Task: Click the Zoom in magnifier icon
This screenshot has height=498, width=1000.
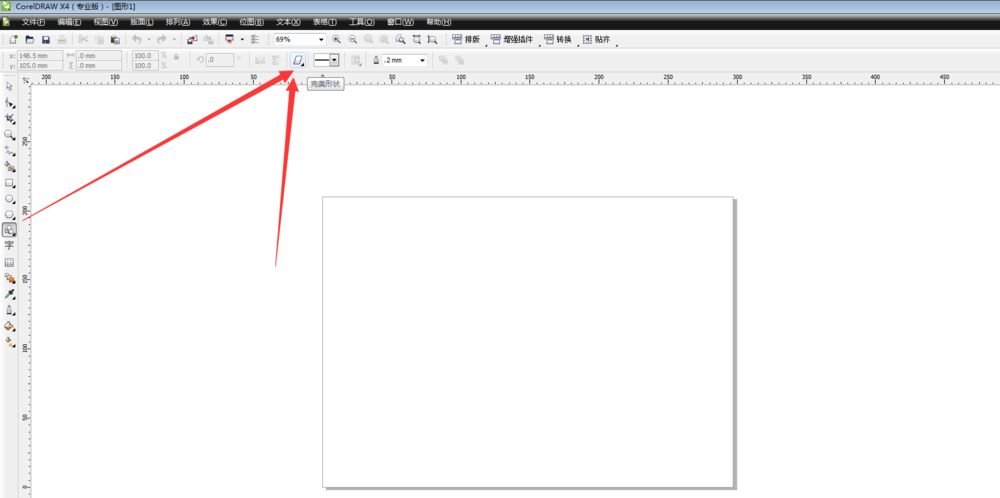Action: click(337, 40)
